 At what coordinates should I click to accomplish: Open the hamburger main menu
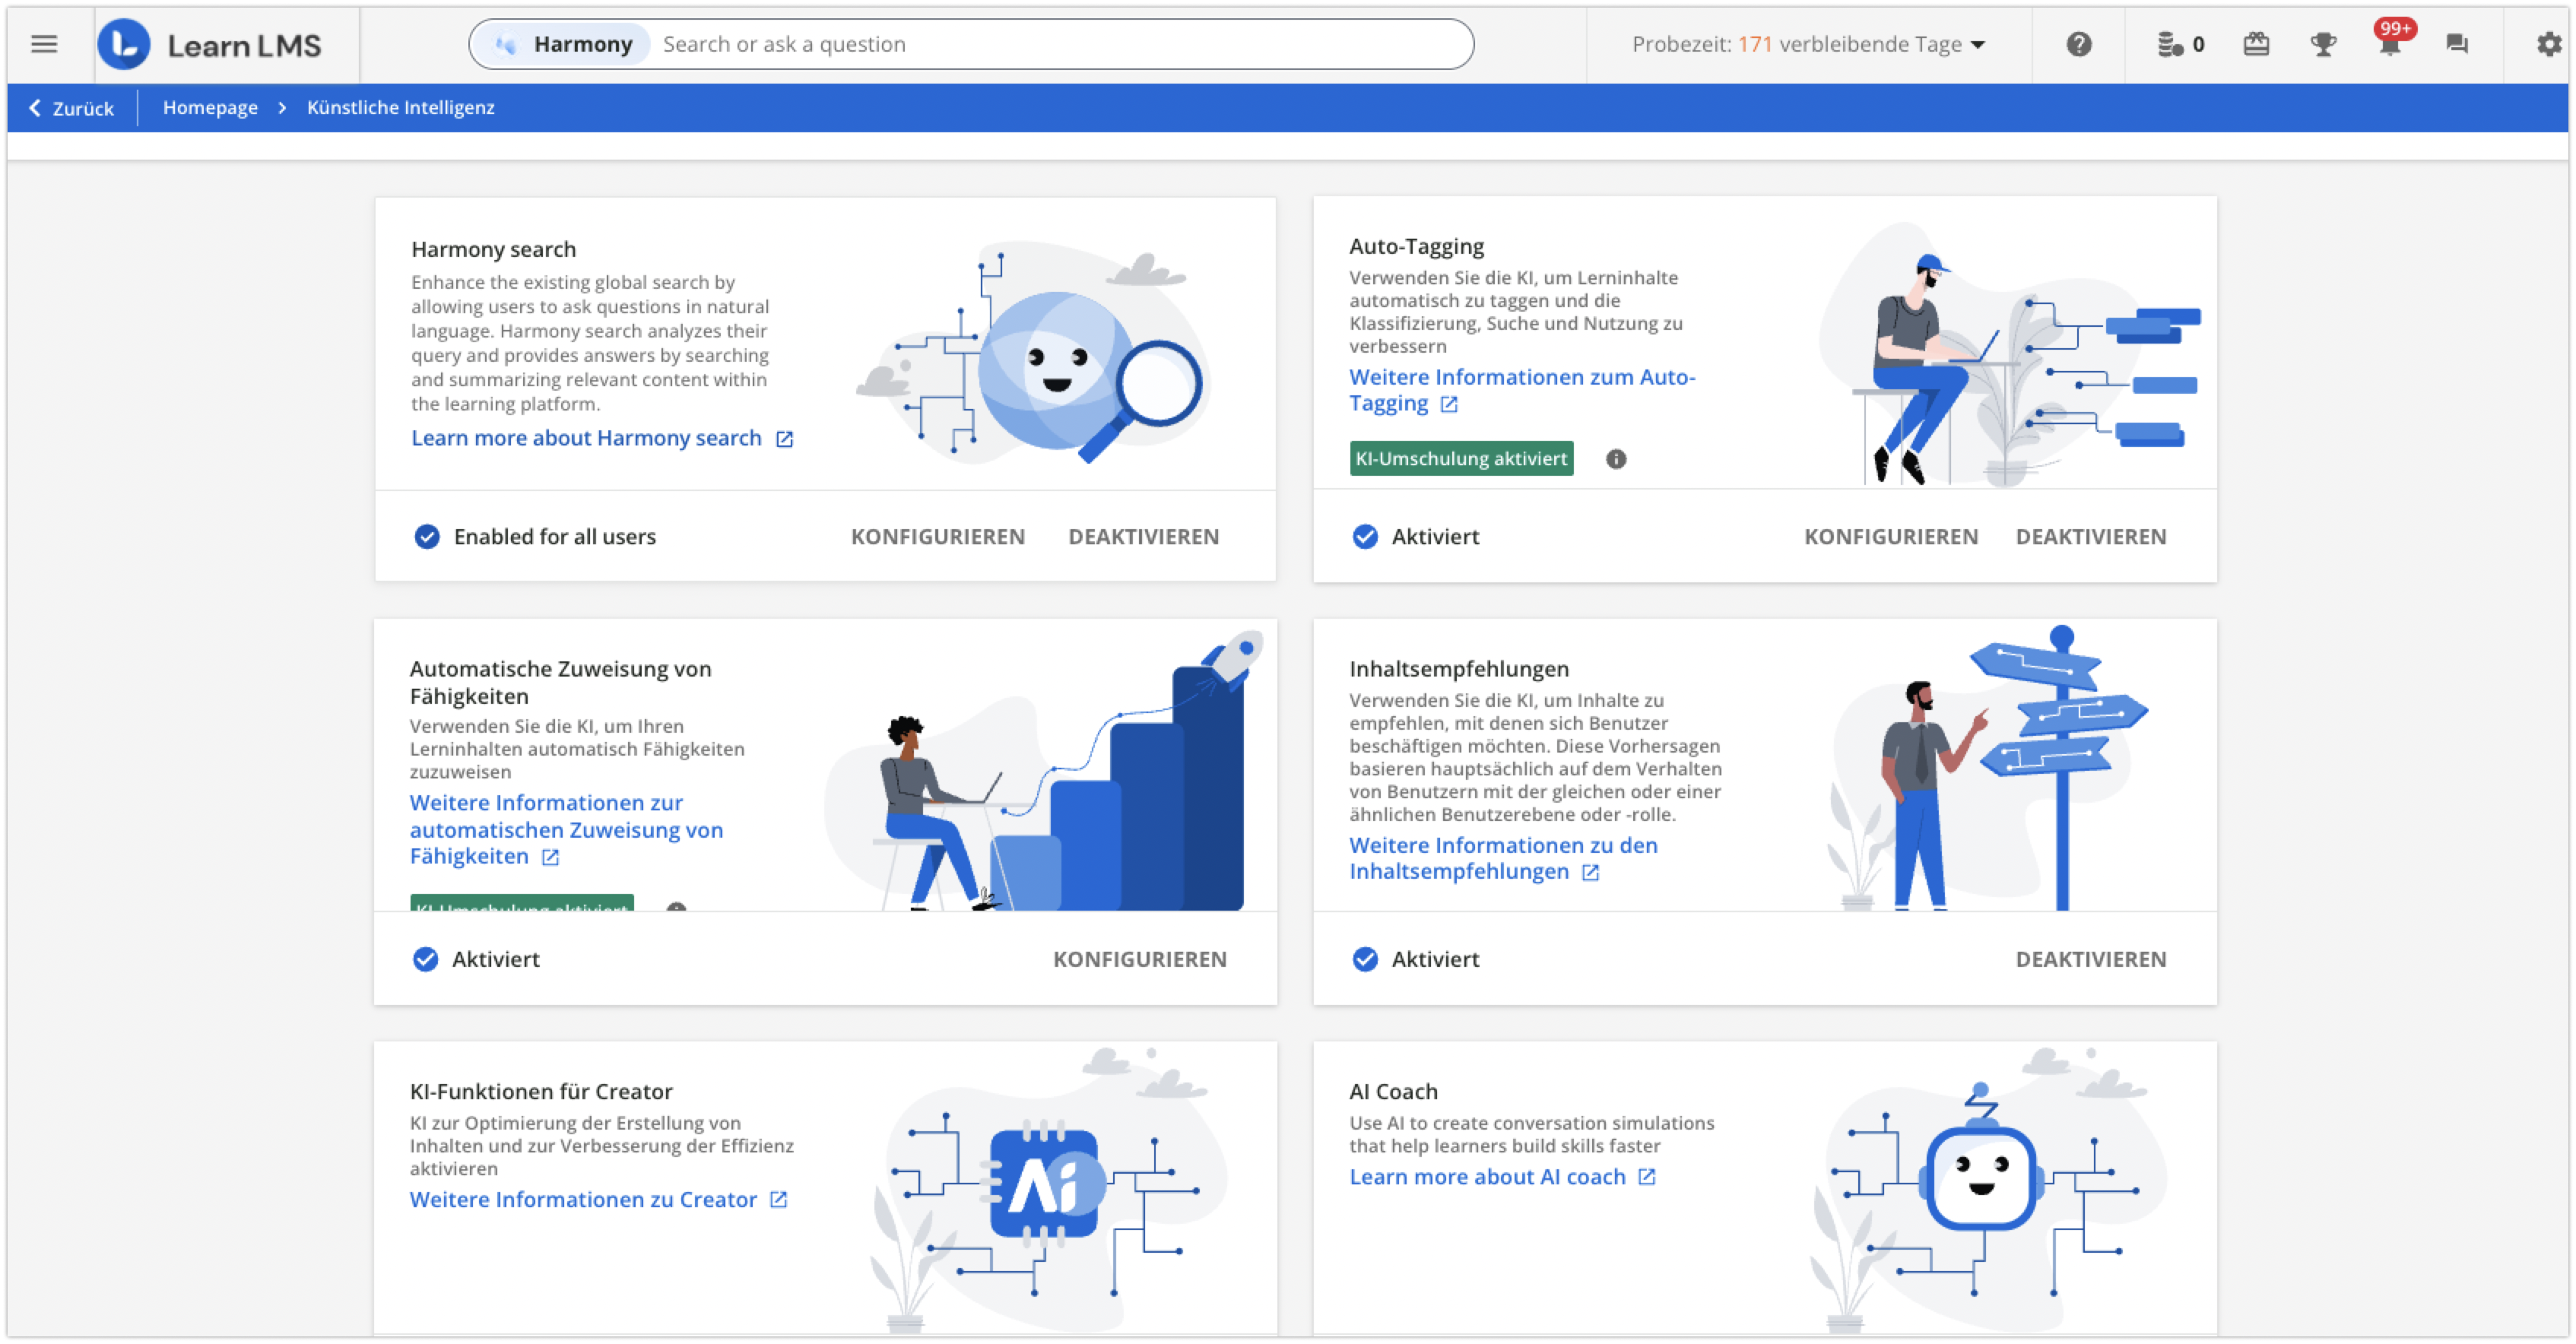pyautogui.click(x=44, y=44)
